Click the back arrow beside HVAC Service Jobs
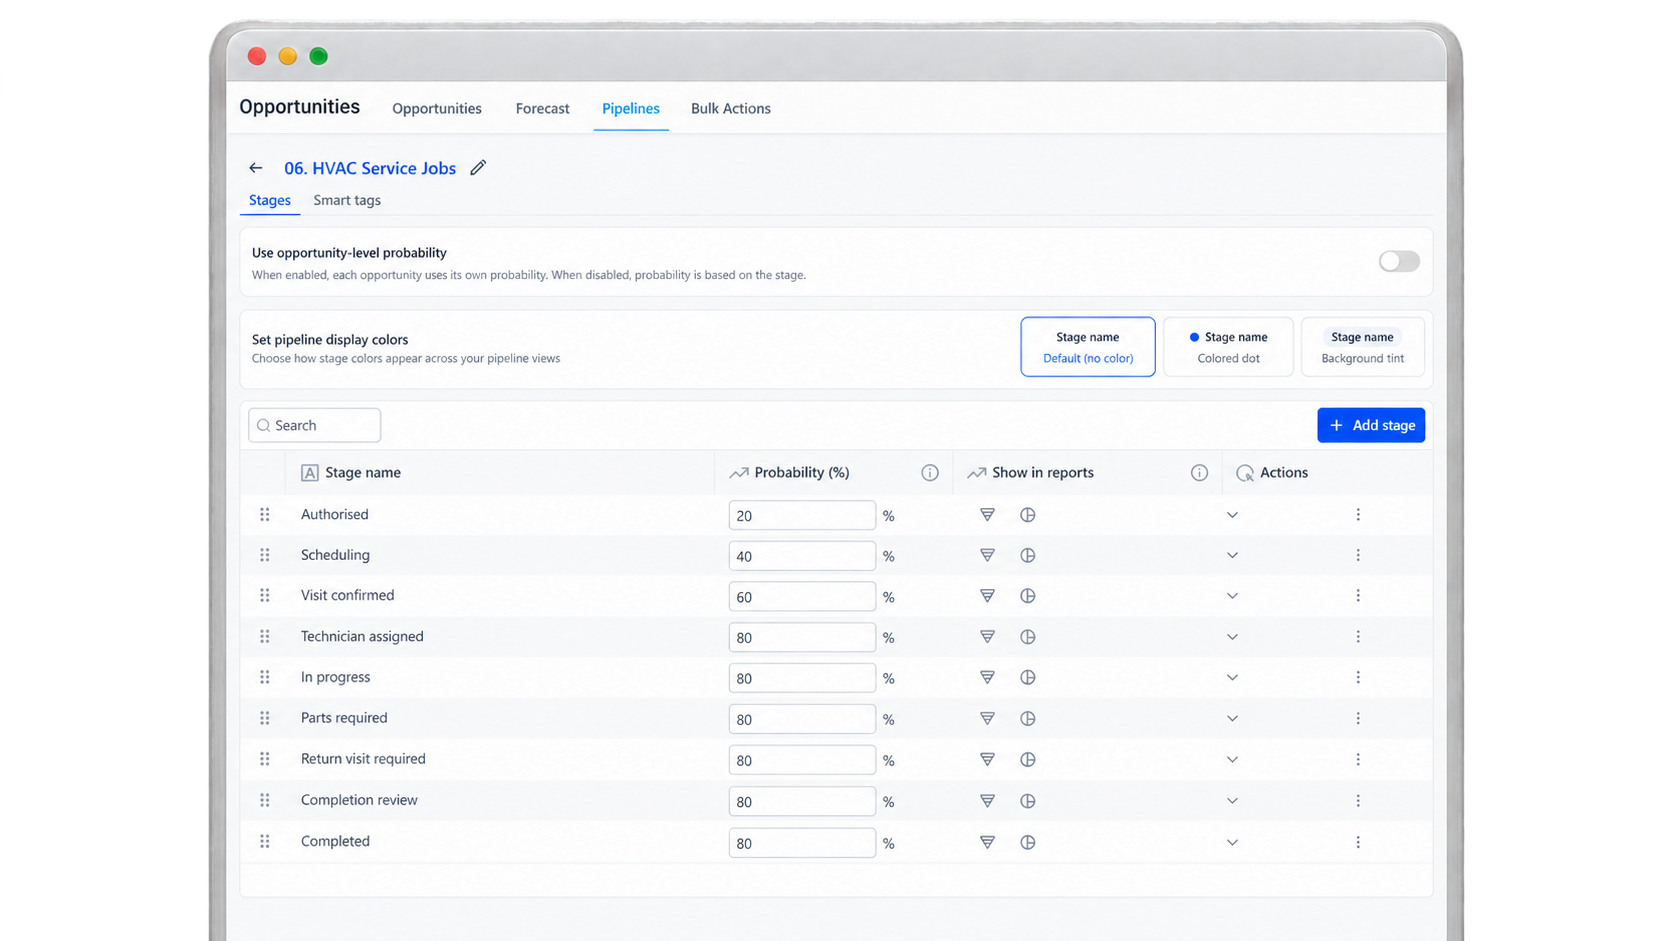This screenshot has height=941, width=1671. pyautogui.click(x=256, y=168)
